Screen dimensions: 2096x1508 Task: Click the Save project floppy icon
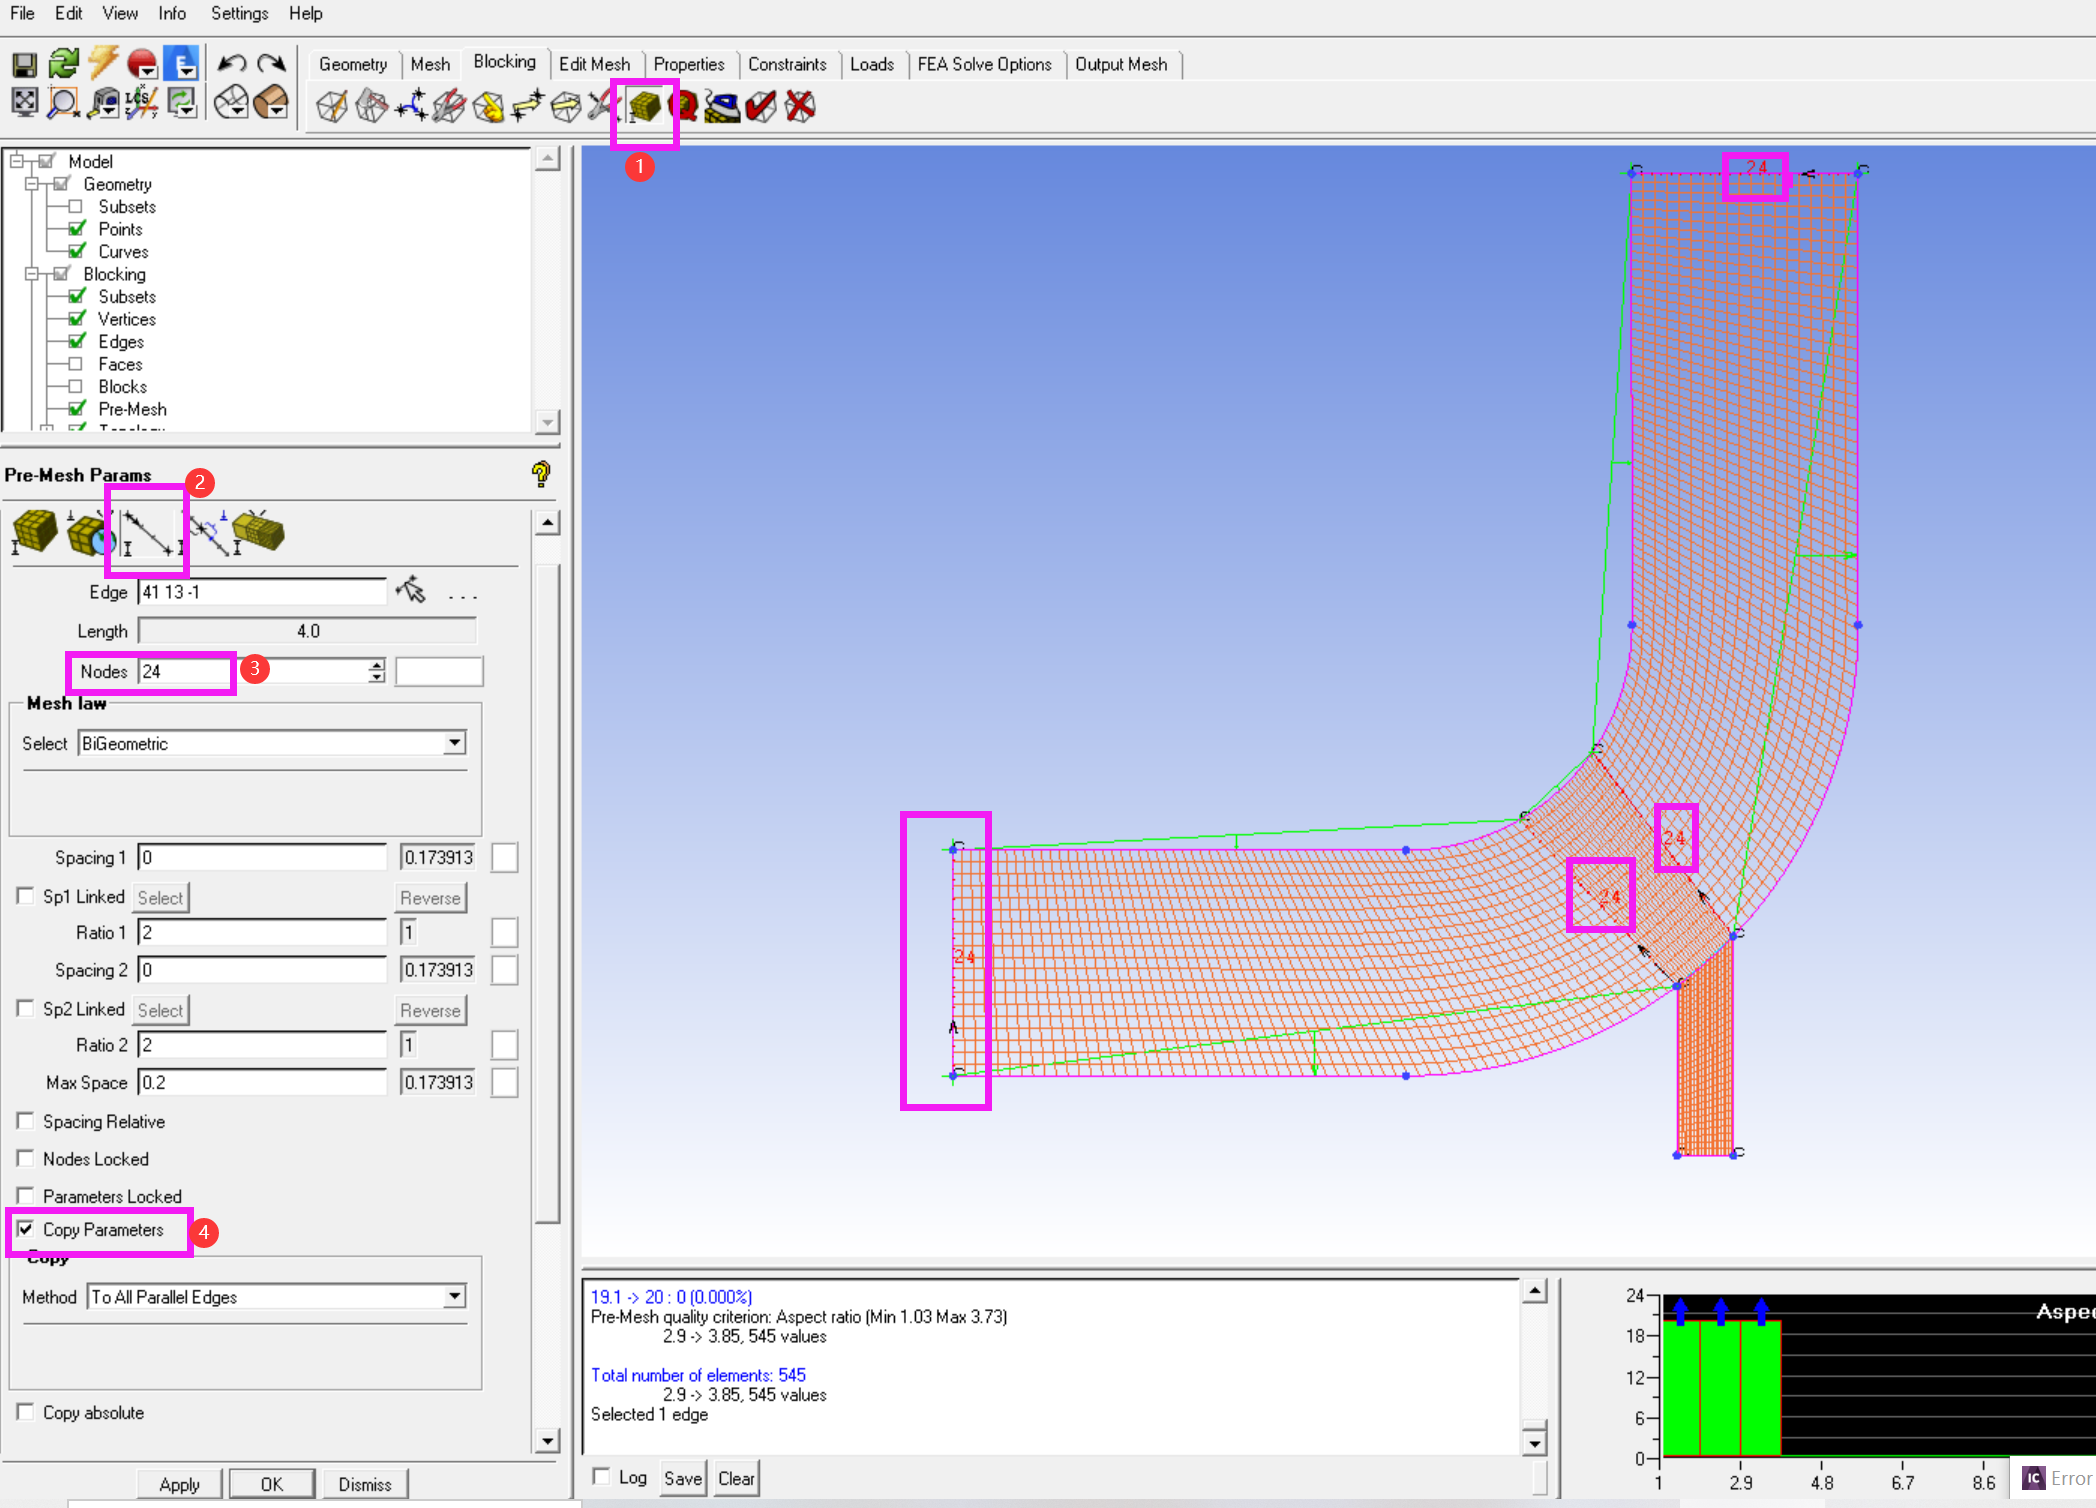24,65
